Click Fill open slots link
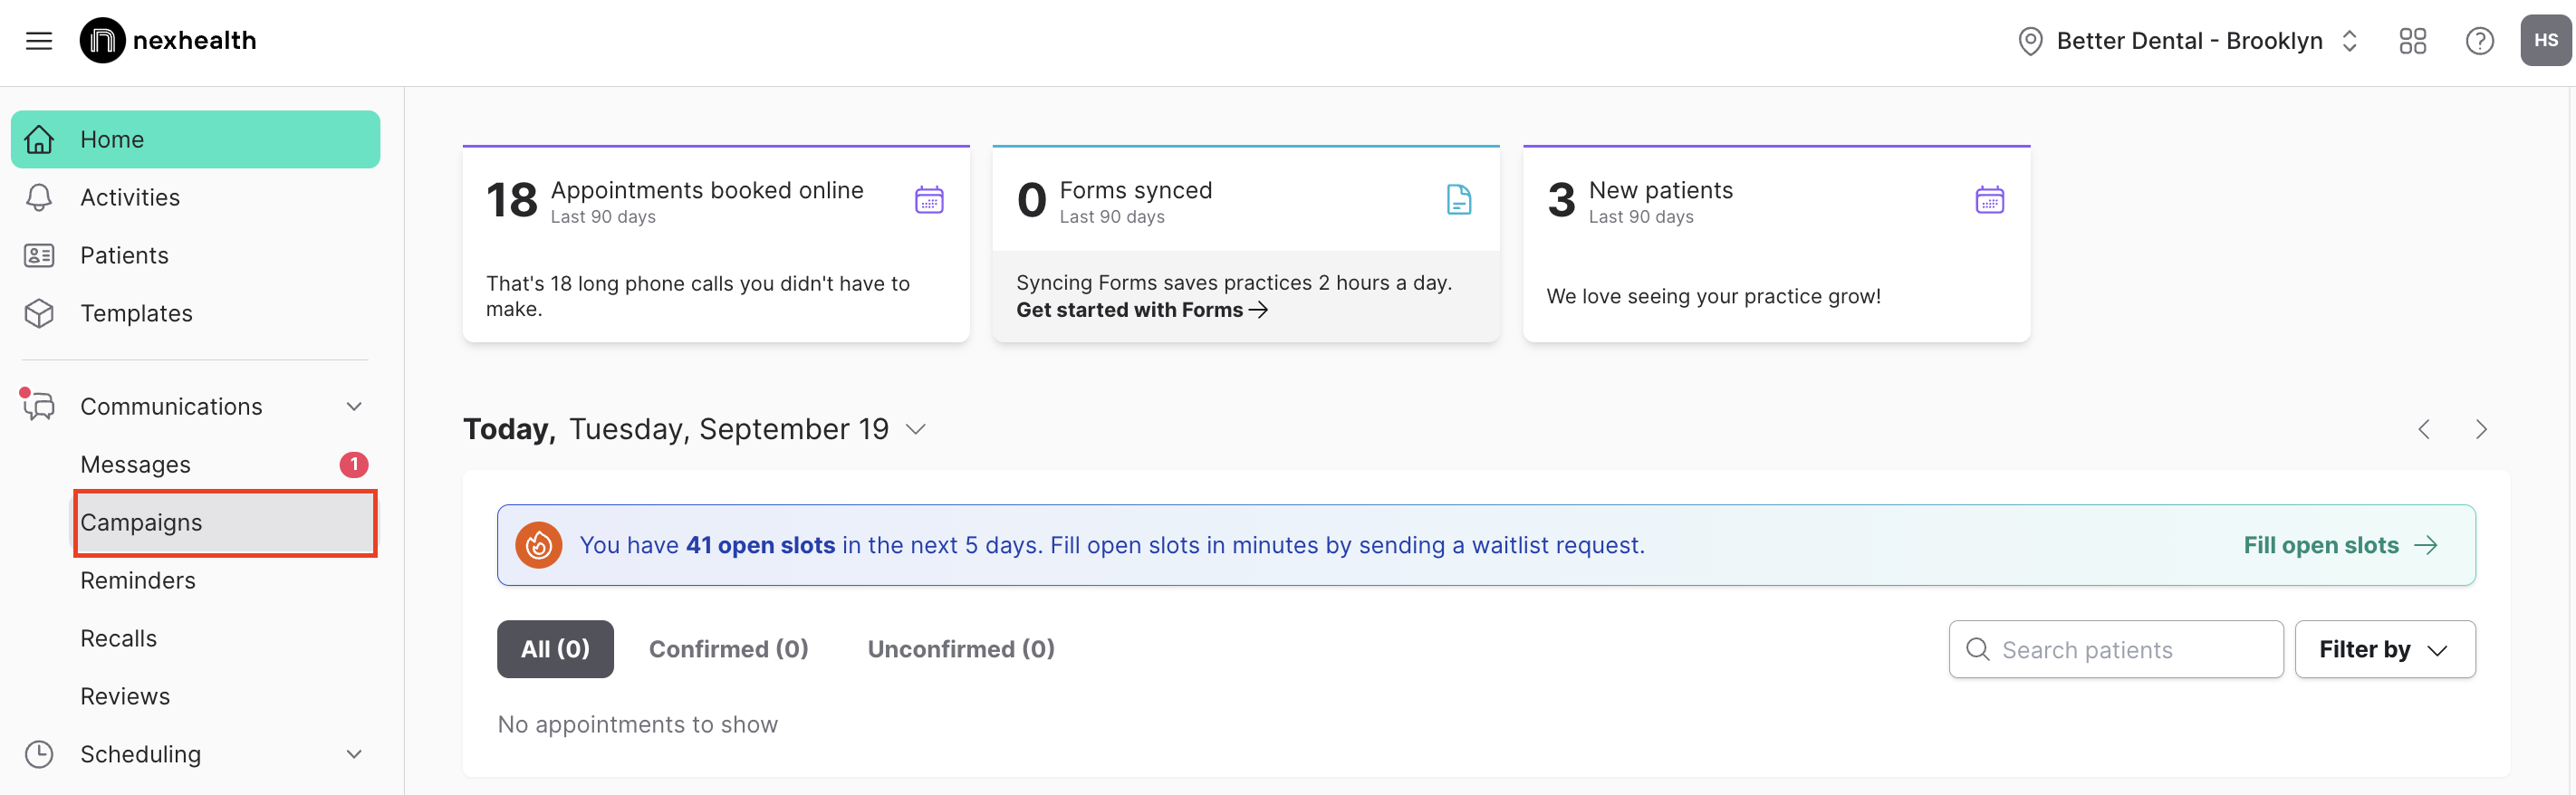2576x795 pixels. 2339,546
